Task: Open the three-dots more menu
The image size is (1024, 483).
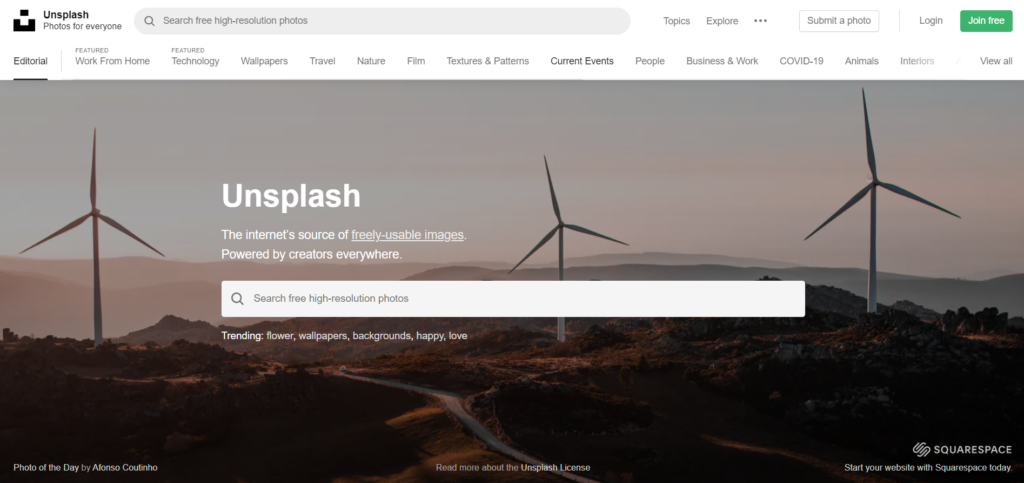Action: 760,21
